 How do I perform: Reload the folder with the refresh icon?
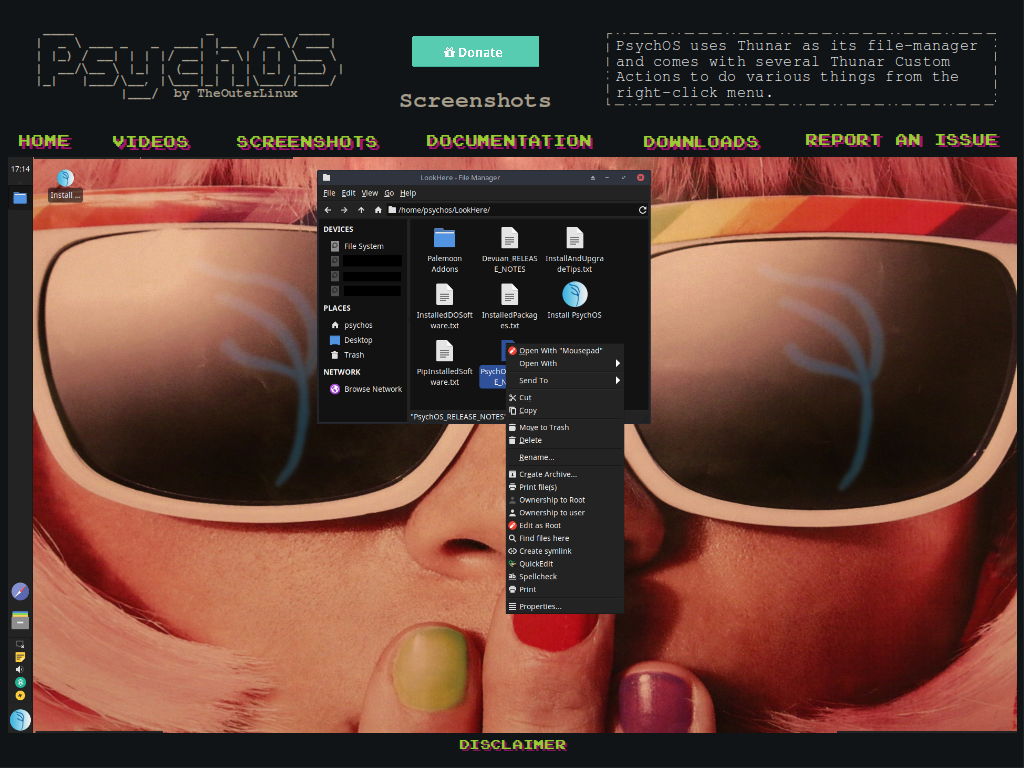[x=642, y=210]
